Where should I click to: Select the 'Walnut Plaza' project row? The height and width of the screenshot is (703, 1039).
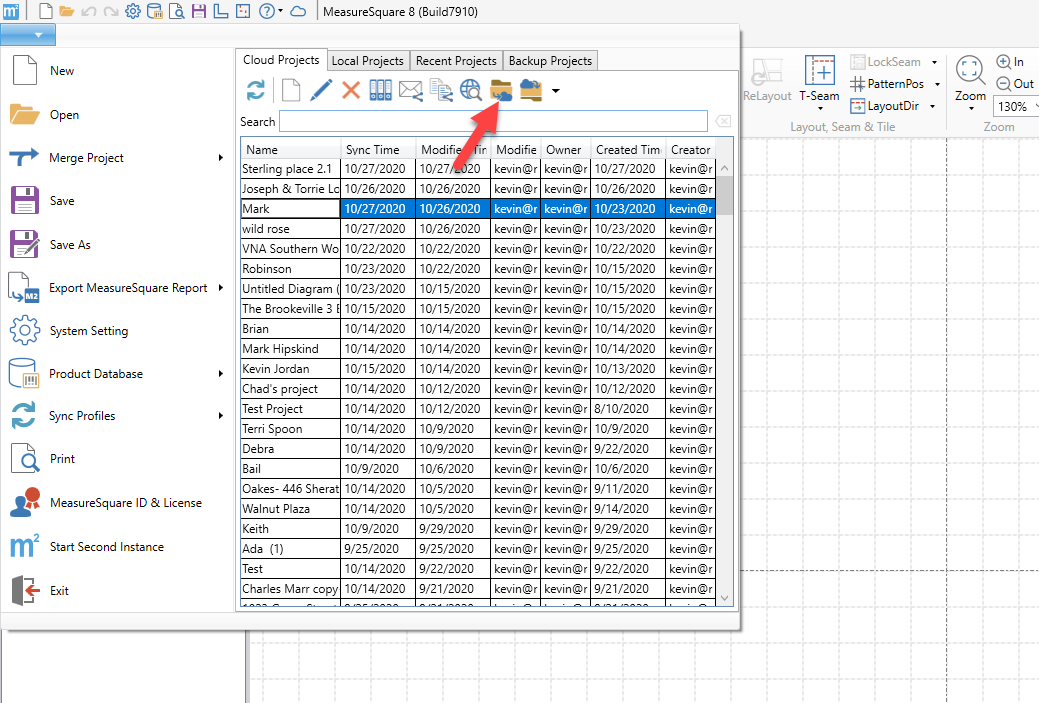tap(478, 509)
